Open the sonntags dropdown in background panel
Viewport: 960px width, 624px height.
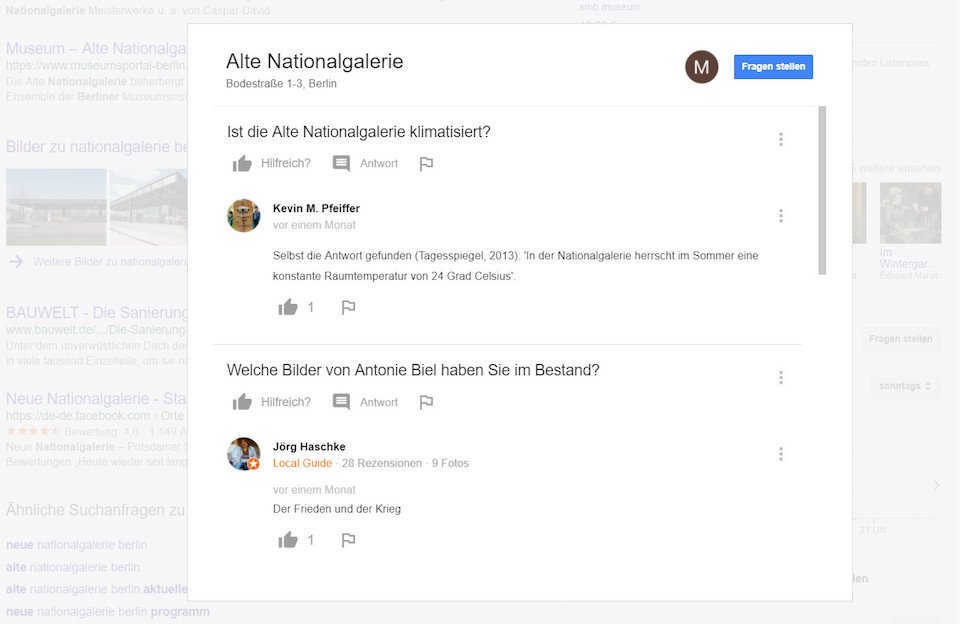coord(905,386)
